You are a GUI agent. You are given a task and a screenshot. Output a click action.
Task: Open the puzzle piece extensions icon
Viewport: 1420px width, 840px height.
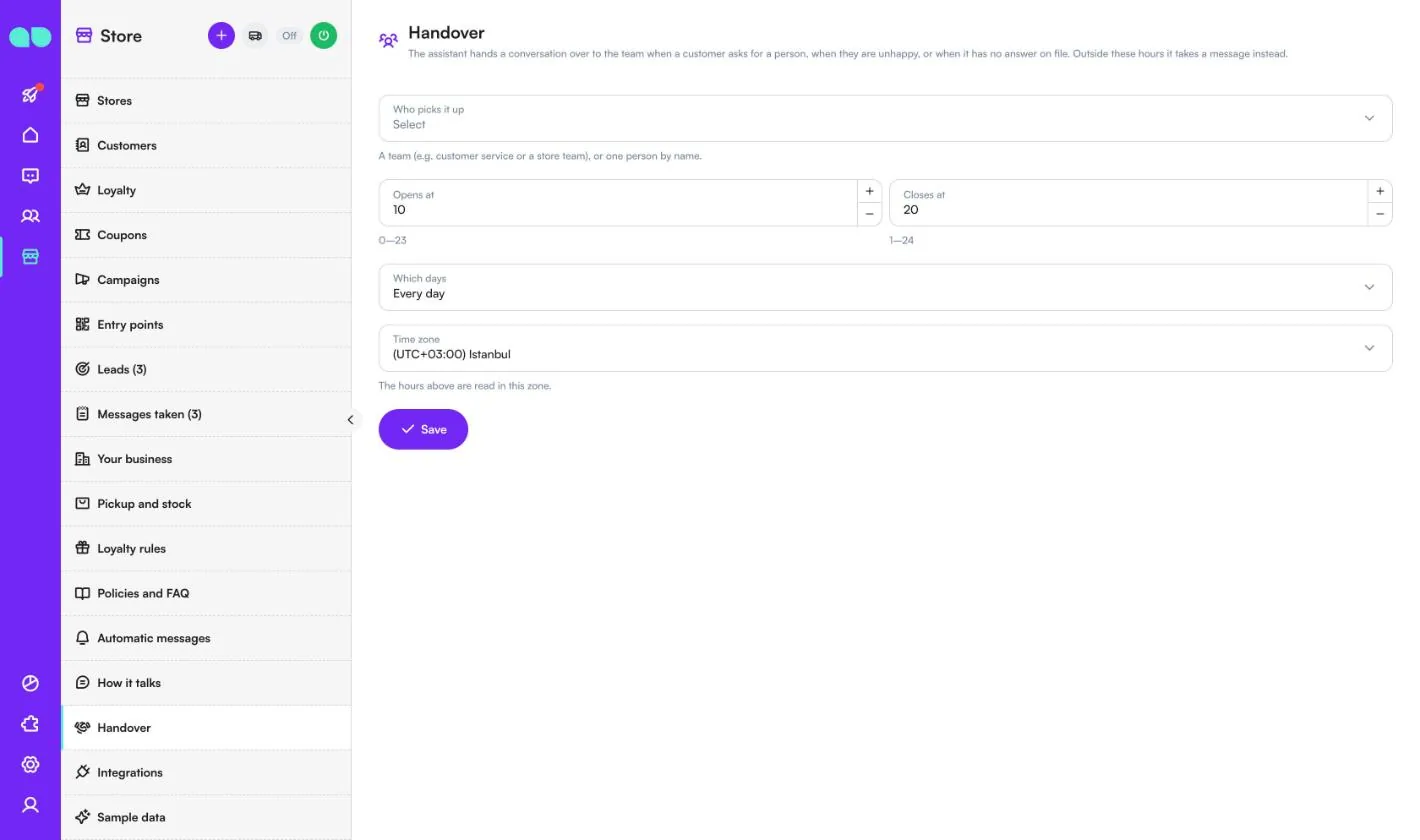point(30,724)
